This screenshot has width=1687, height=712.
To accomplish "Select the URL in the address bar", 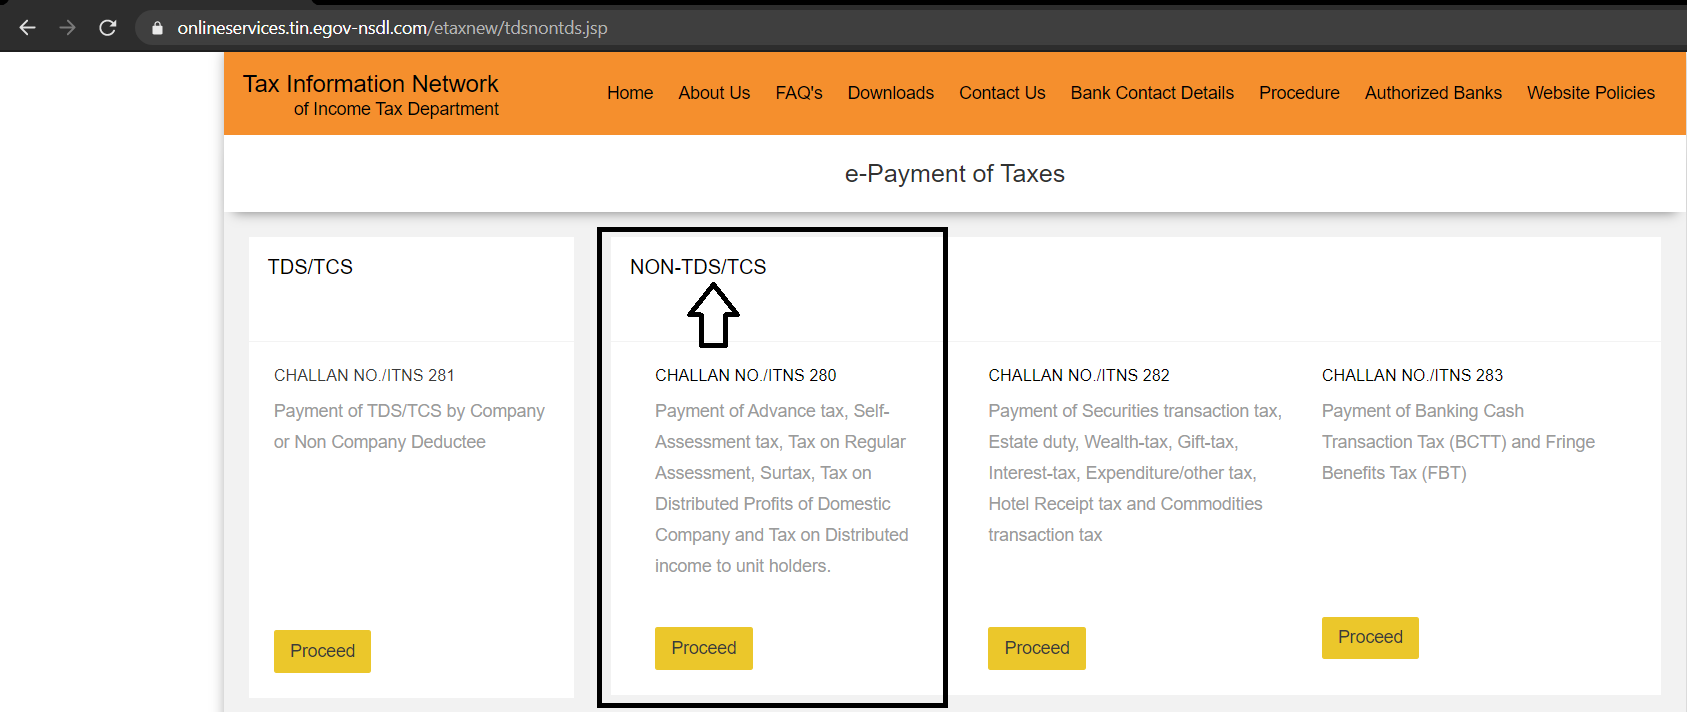I will (392, 28).
